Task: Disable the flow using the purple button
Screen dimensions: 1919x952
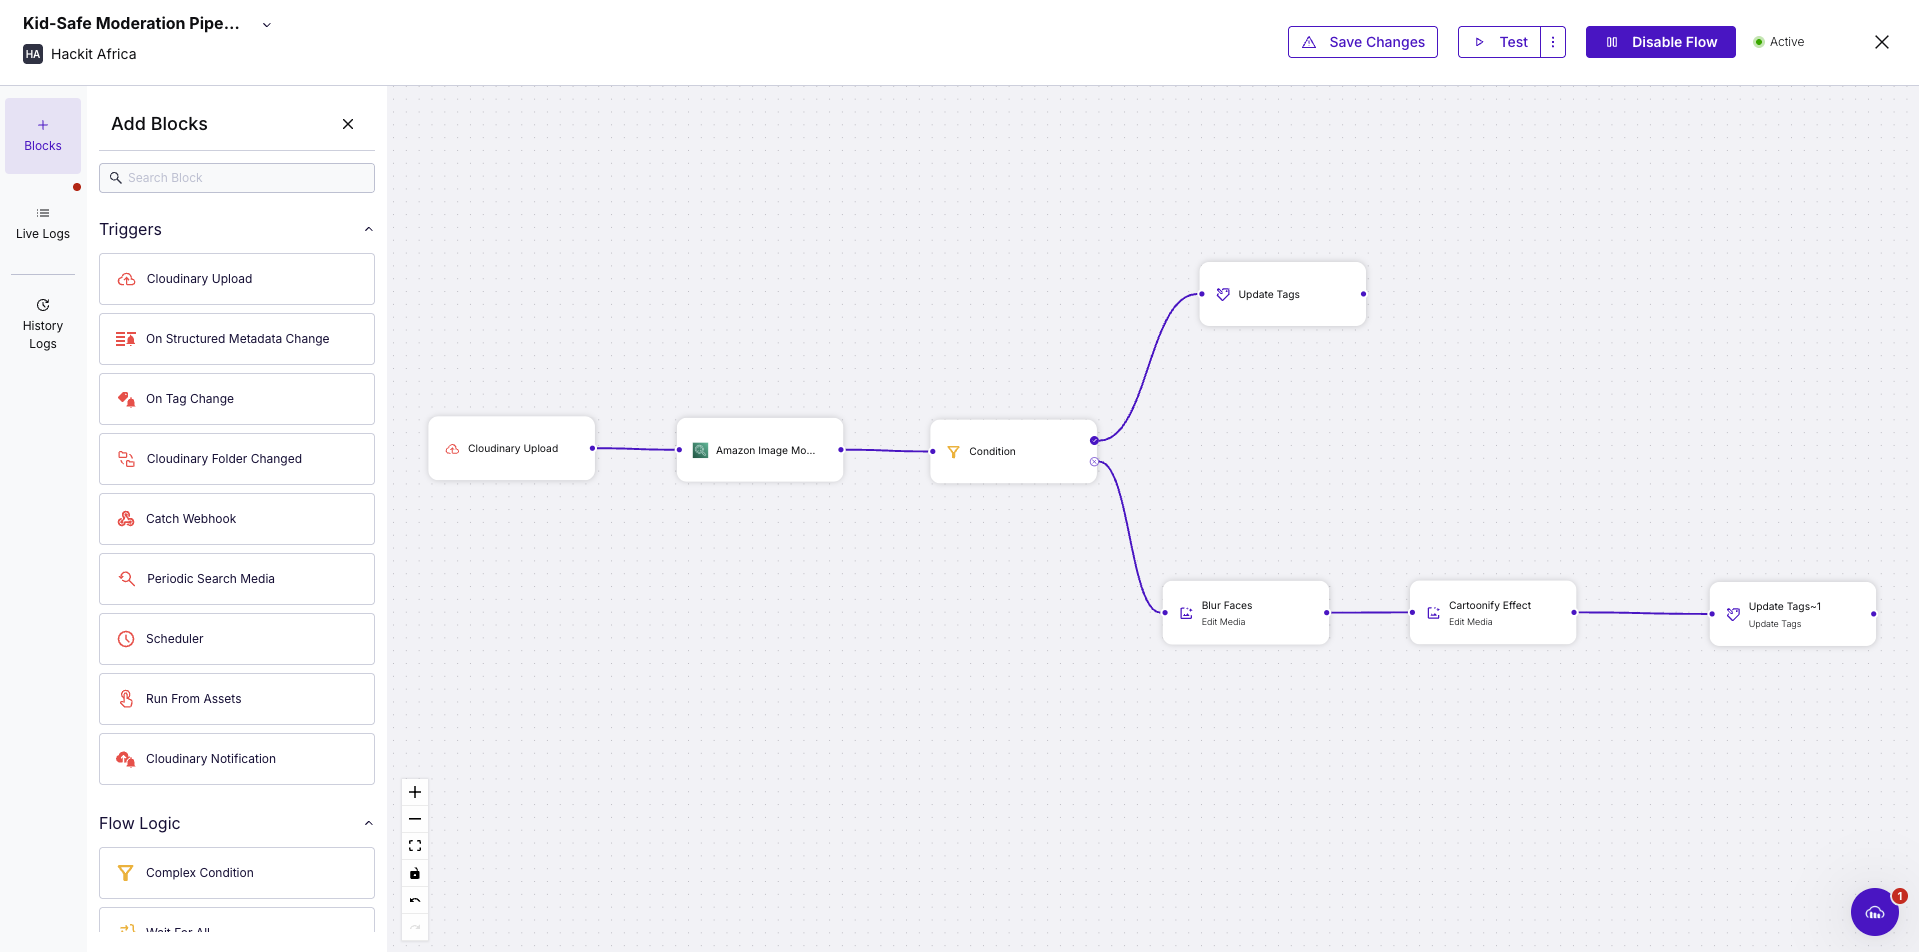Action: coord(1660,42)
